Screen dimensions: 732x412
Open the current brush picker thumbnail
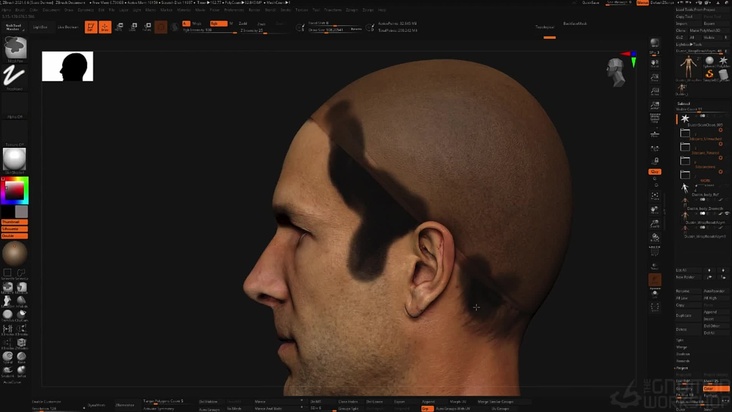pyautogui.click(x=15, y=48)
